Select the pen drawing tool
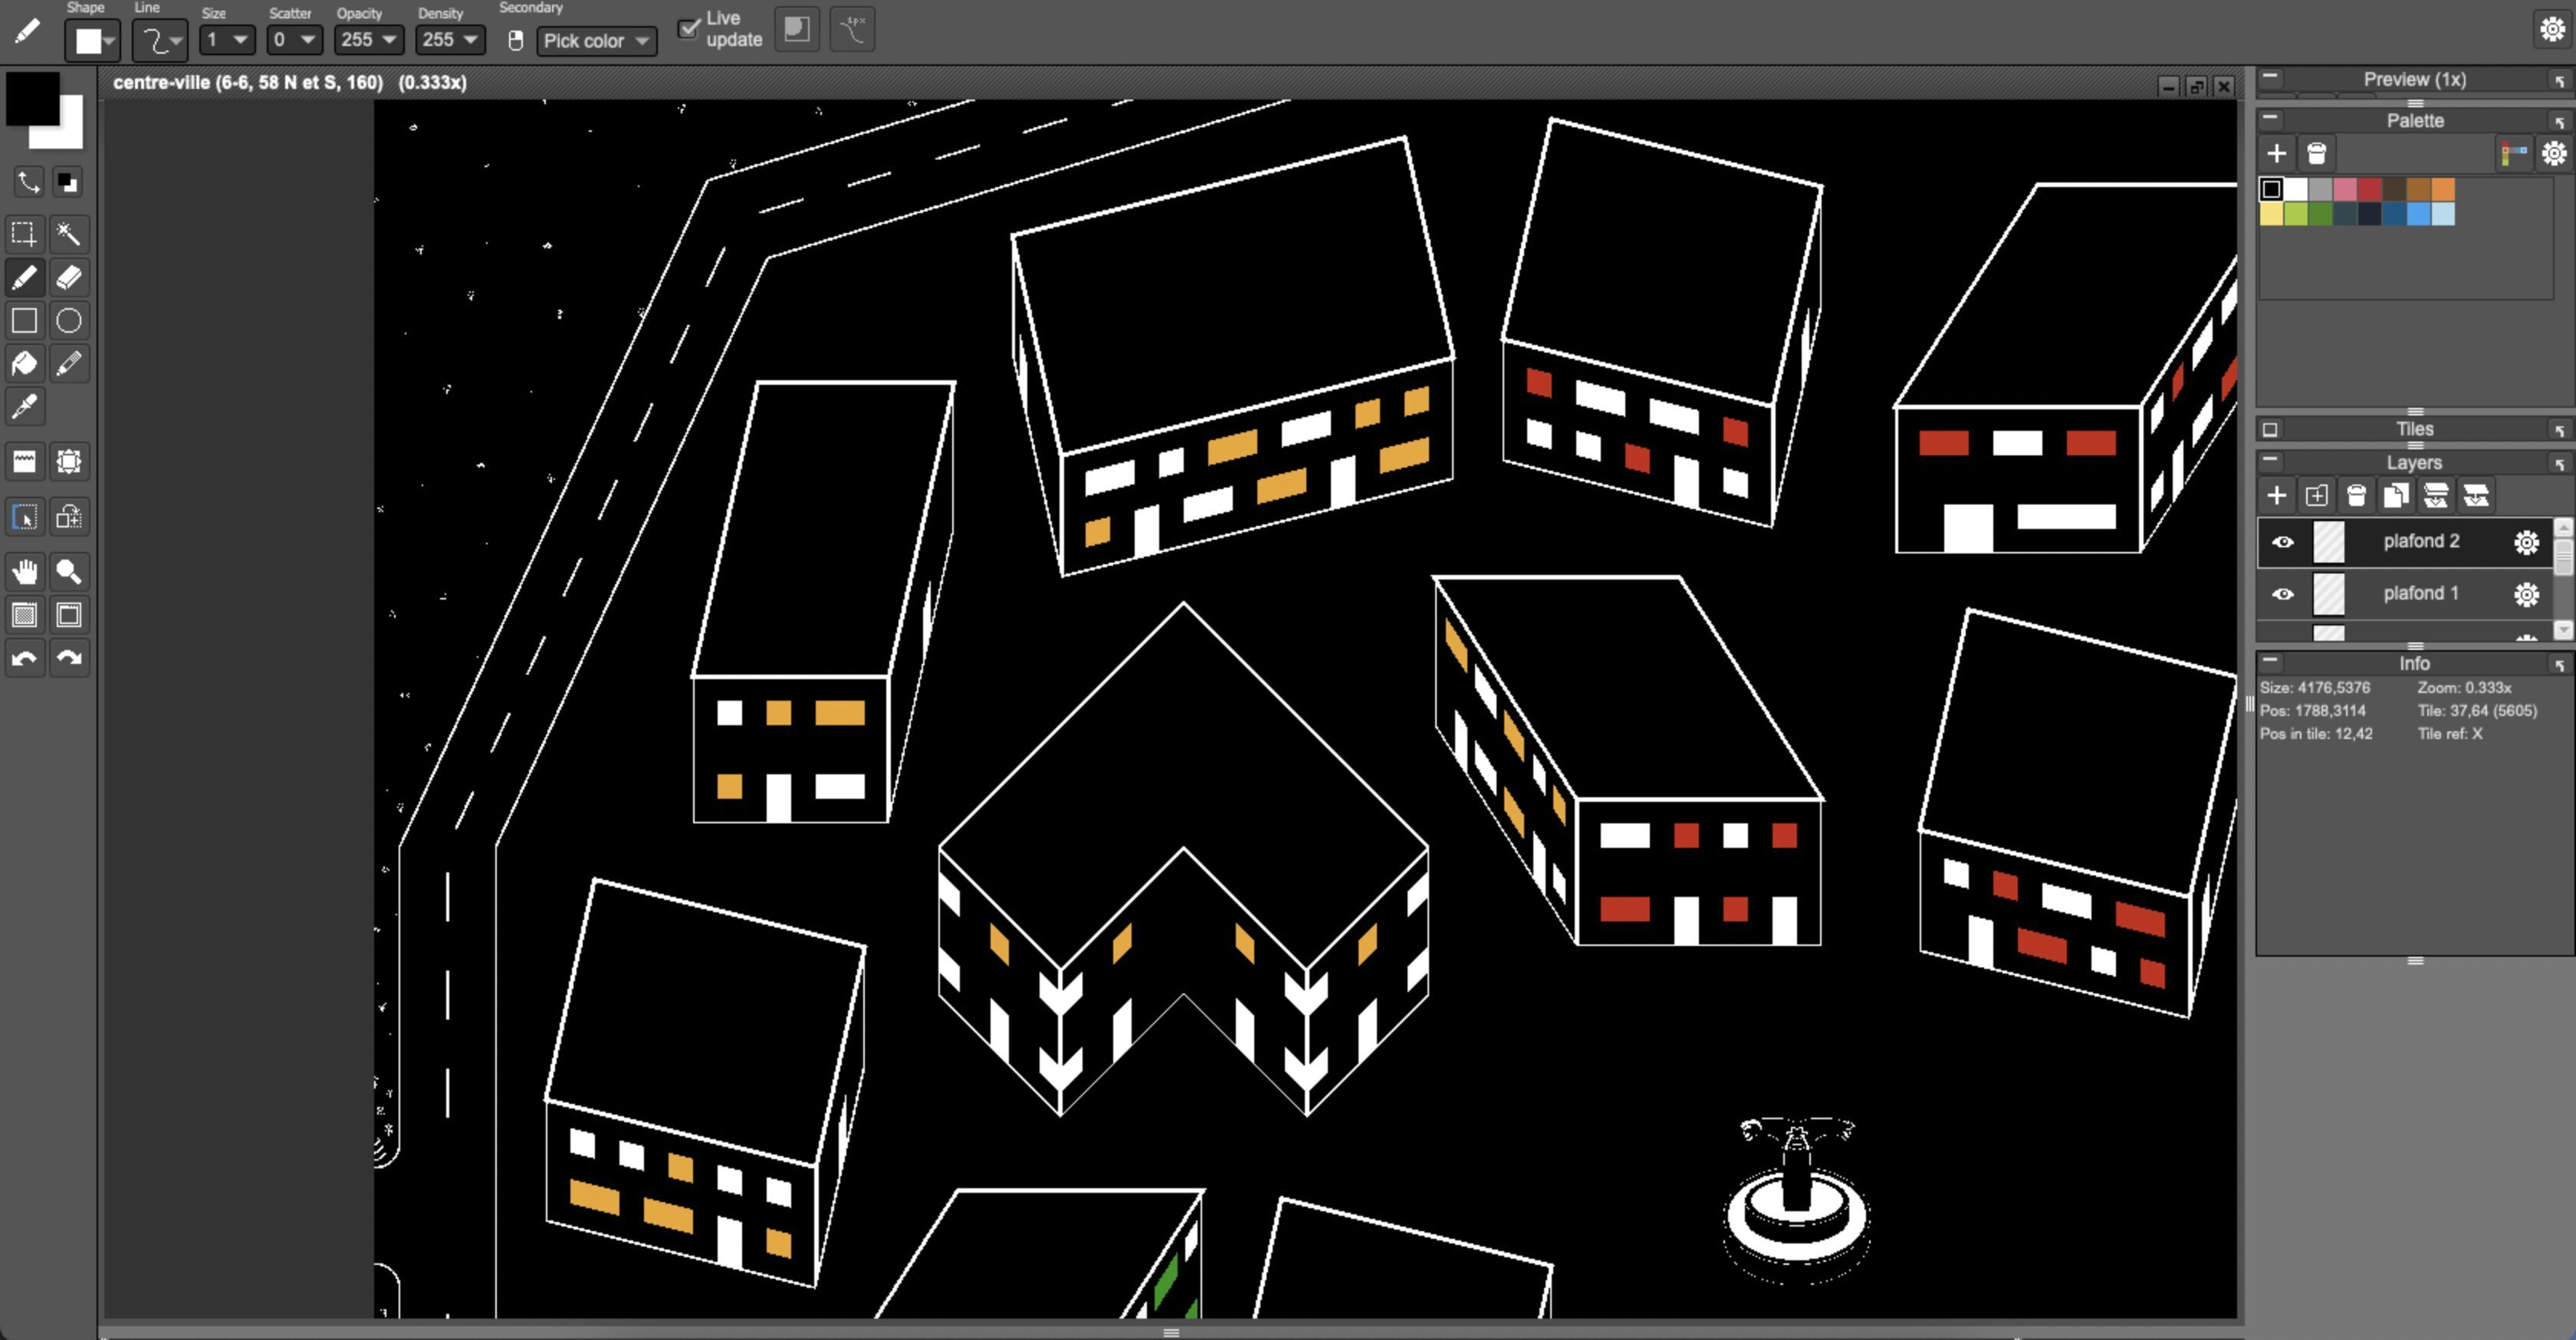Image resolution: width=2576 pixels, height=1340 pixels. (24, 277)
